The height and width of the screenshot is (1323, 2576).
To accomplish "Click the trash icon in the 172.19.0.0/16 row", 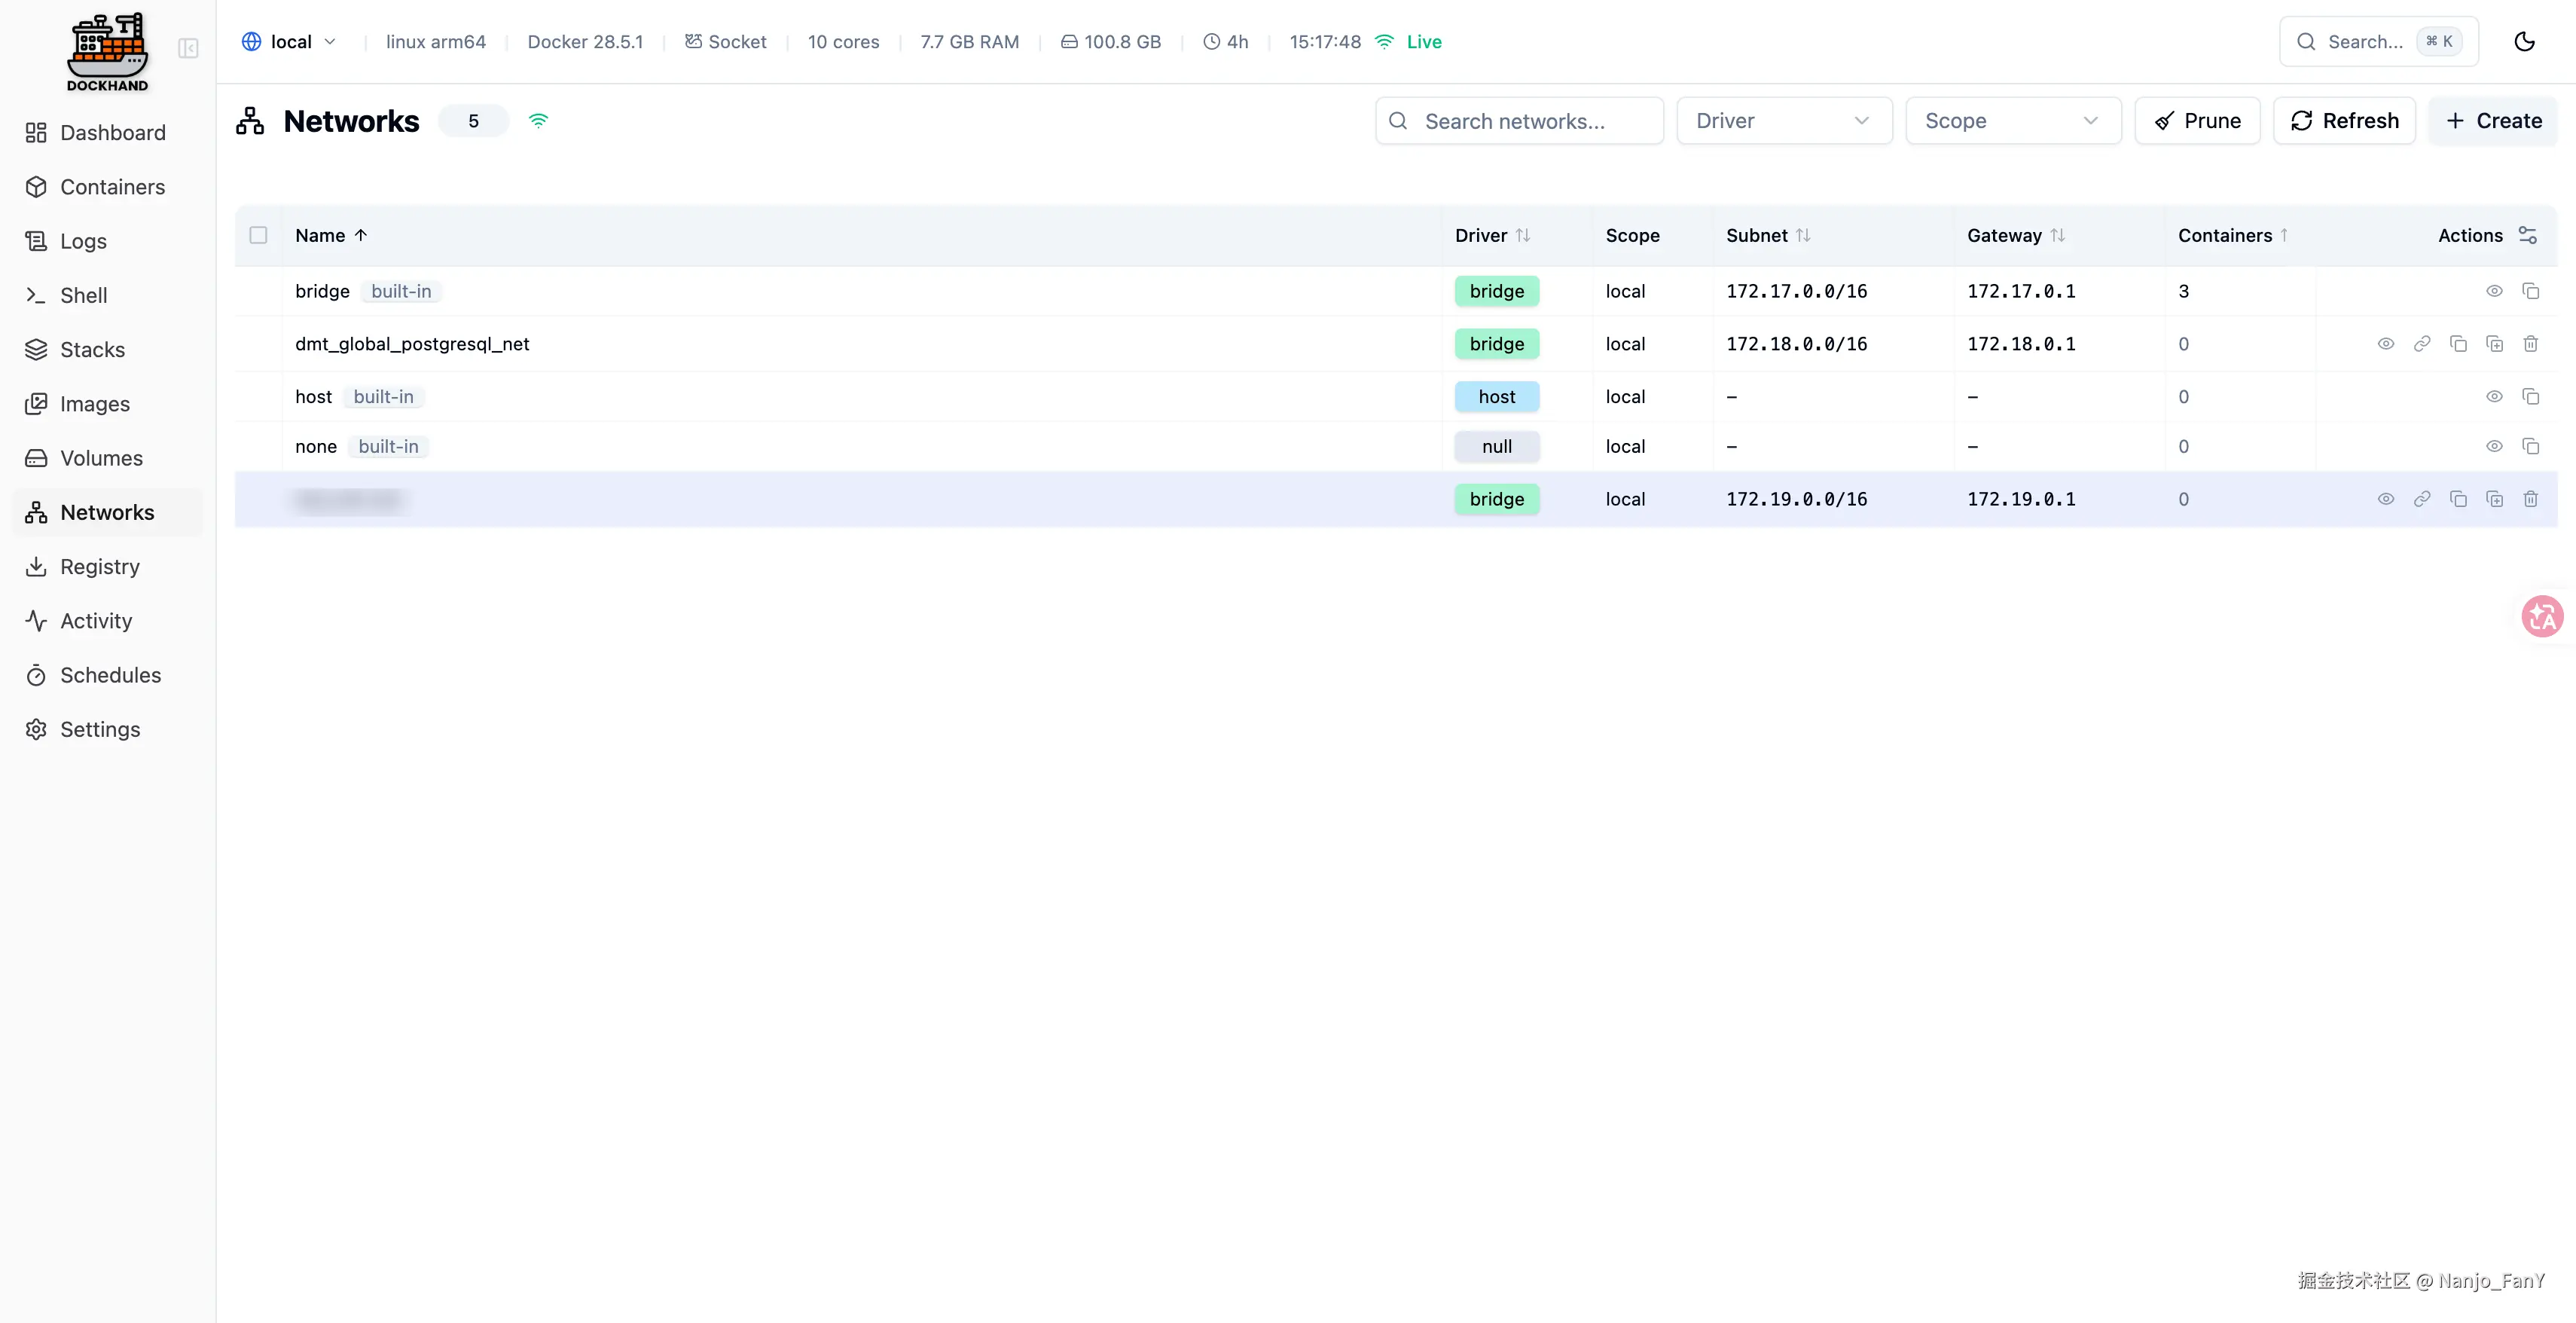I will [2530, 499].
